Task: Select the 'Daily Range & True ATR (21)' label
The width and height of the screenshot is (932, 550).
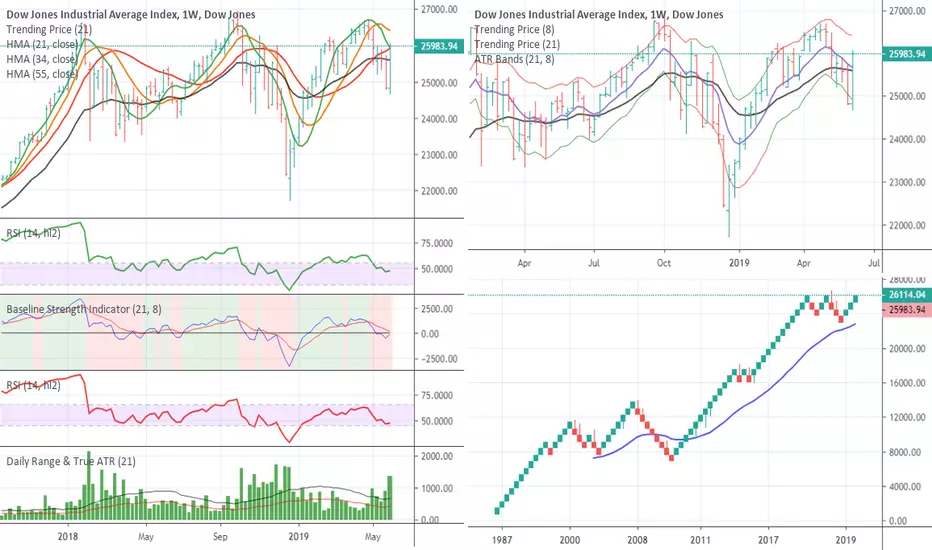Action: [71, 461]
